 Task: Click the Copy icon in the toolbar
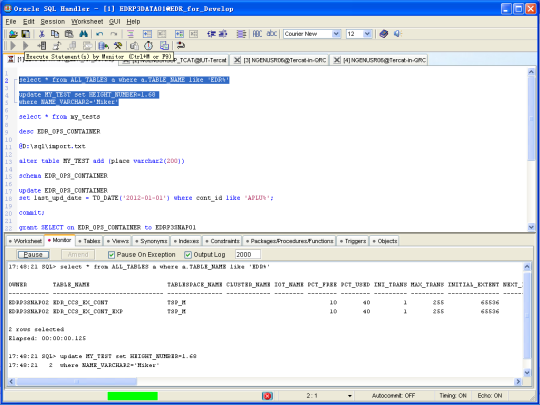click(x=55, y=34)
